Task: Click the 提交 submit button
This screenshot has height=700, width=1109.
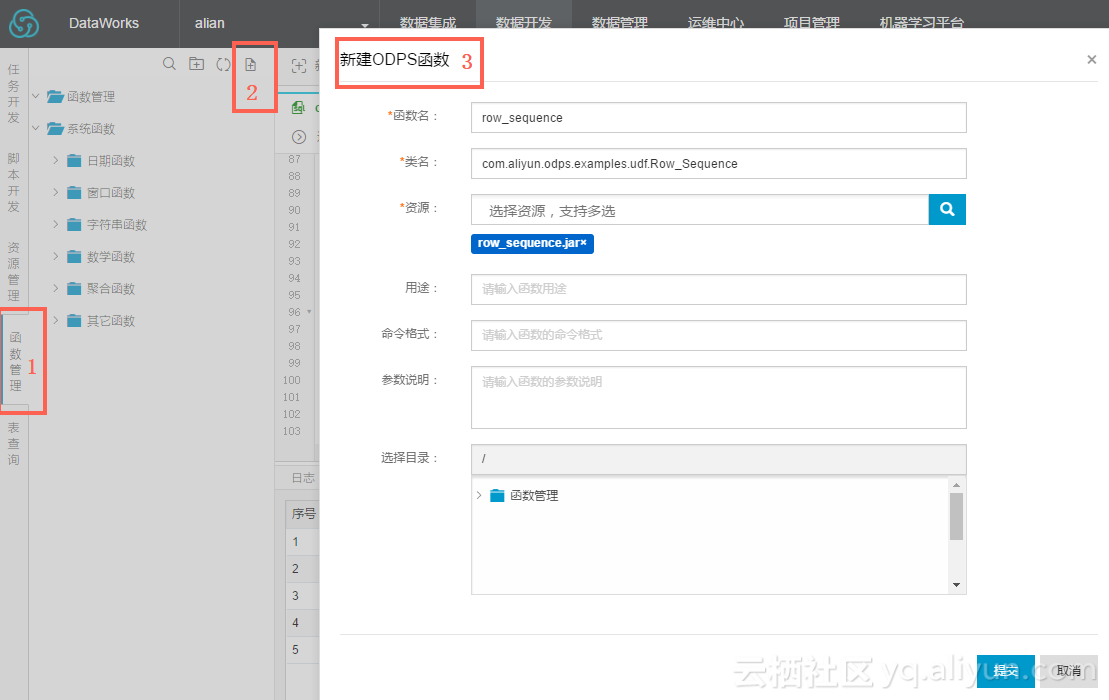Action: (1005, 671)
